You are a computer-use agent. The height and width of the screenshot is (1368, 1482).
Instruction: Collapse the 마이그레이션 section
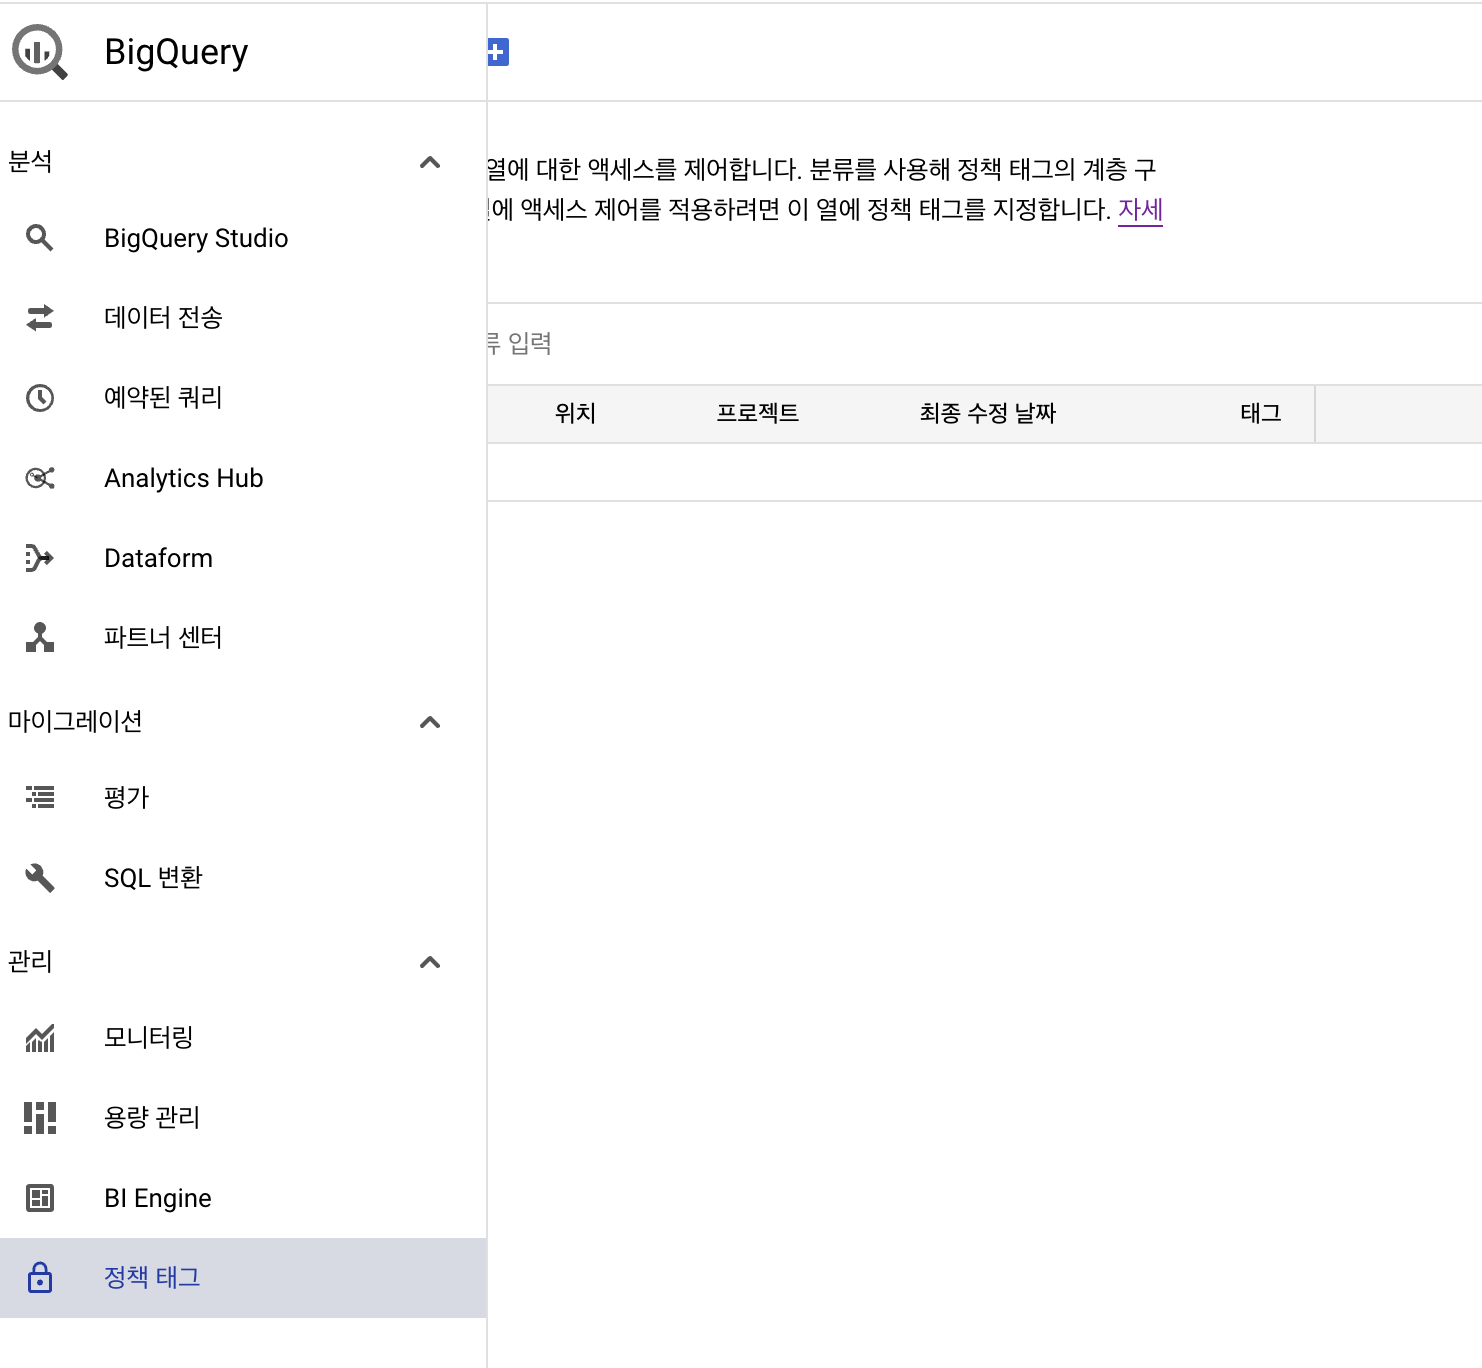click(430, 722)
